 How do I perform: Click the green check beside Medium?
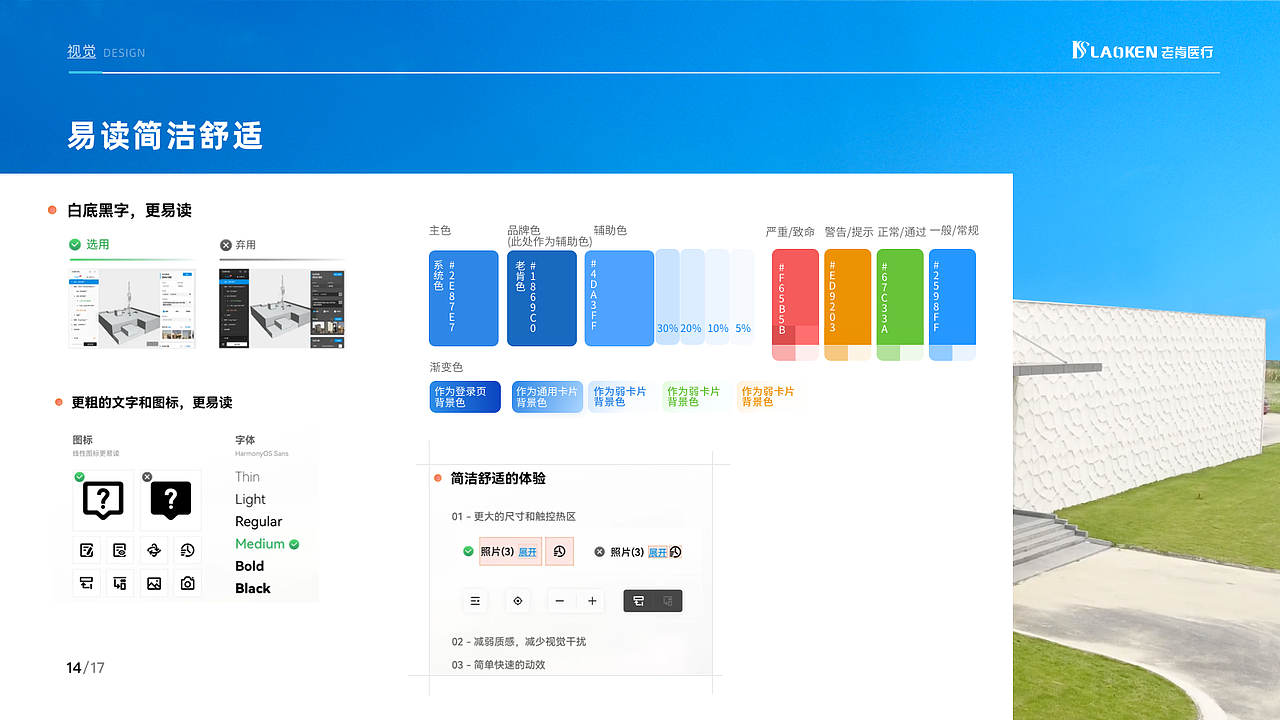click(x=294, y=544)
